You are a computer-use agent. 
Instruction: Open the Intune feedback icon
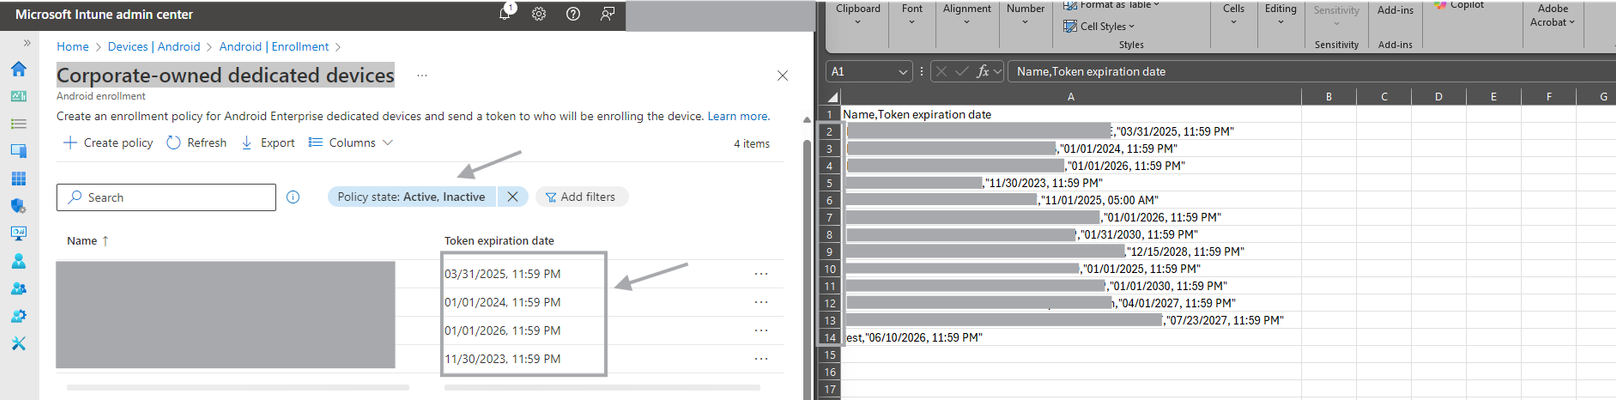pyautogui.click(x=607, y=14)
